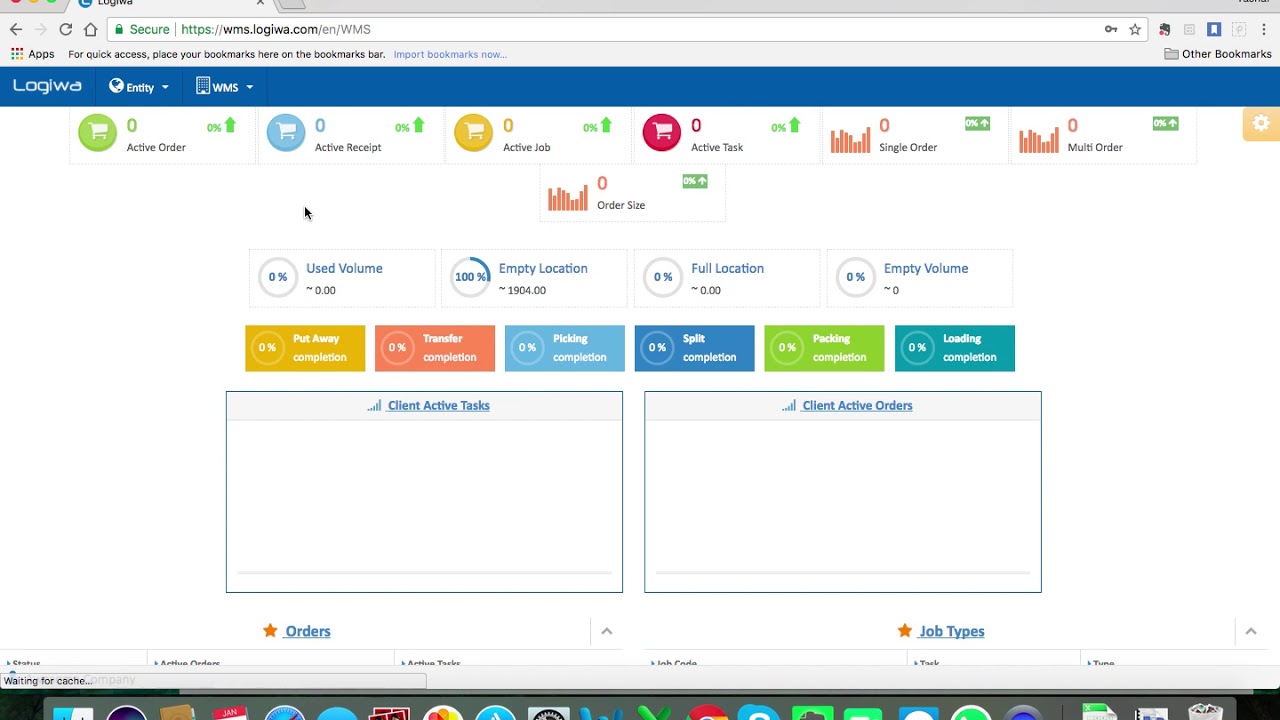This screenshot has width=1280, height=720.
Task: Click the blue Active Receipt cart icon
Action: (286, 132)
